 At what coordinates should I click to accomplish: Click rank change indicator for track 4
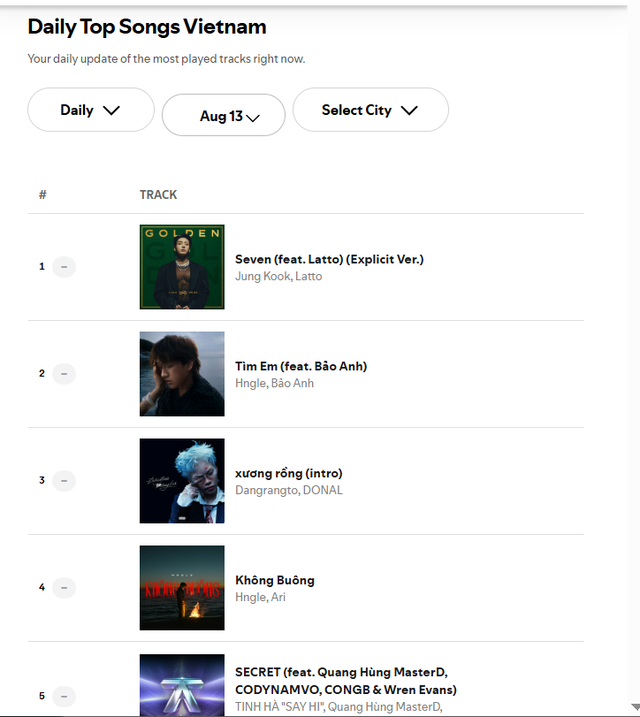pyautogui.click(x=64, y=588)
